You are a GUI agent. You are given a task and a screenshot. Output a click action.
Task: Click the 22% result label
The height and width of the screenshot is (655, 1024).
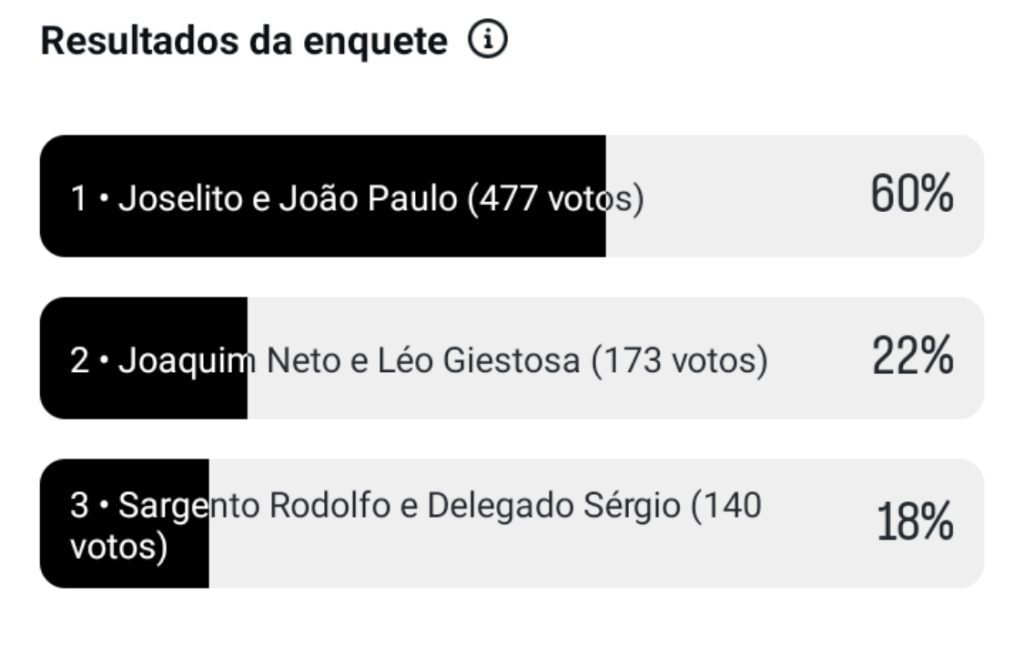(913, 356)
